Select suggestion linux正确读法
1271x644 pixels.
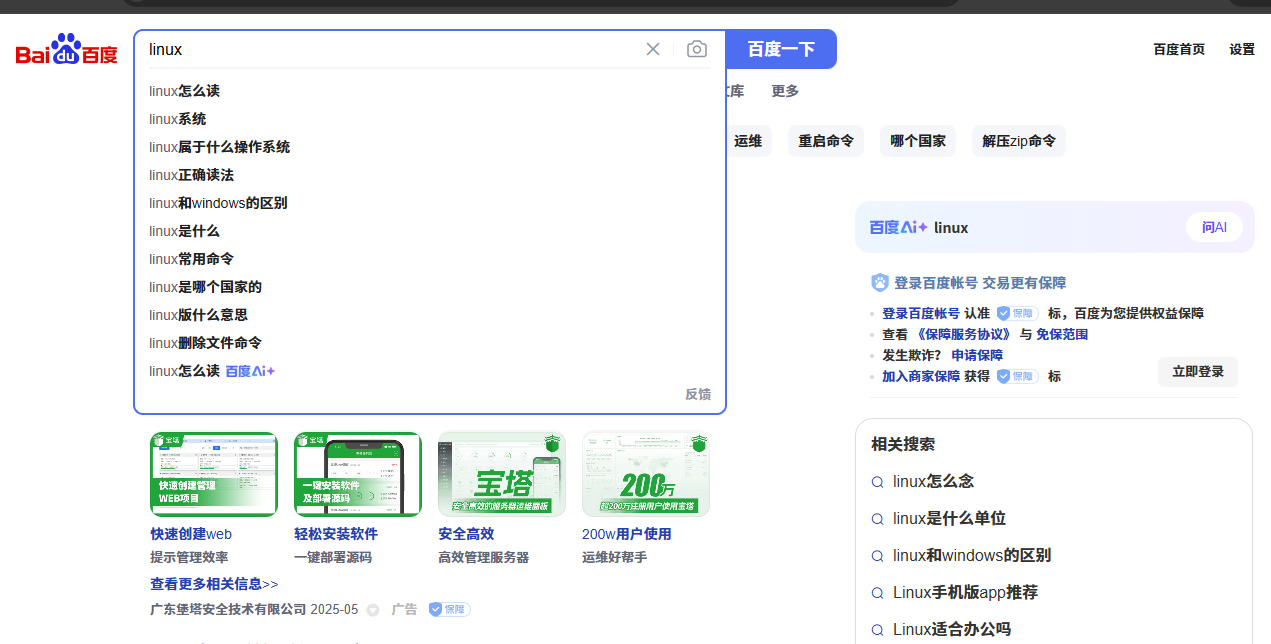tap(192, 175)
